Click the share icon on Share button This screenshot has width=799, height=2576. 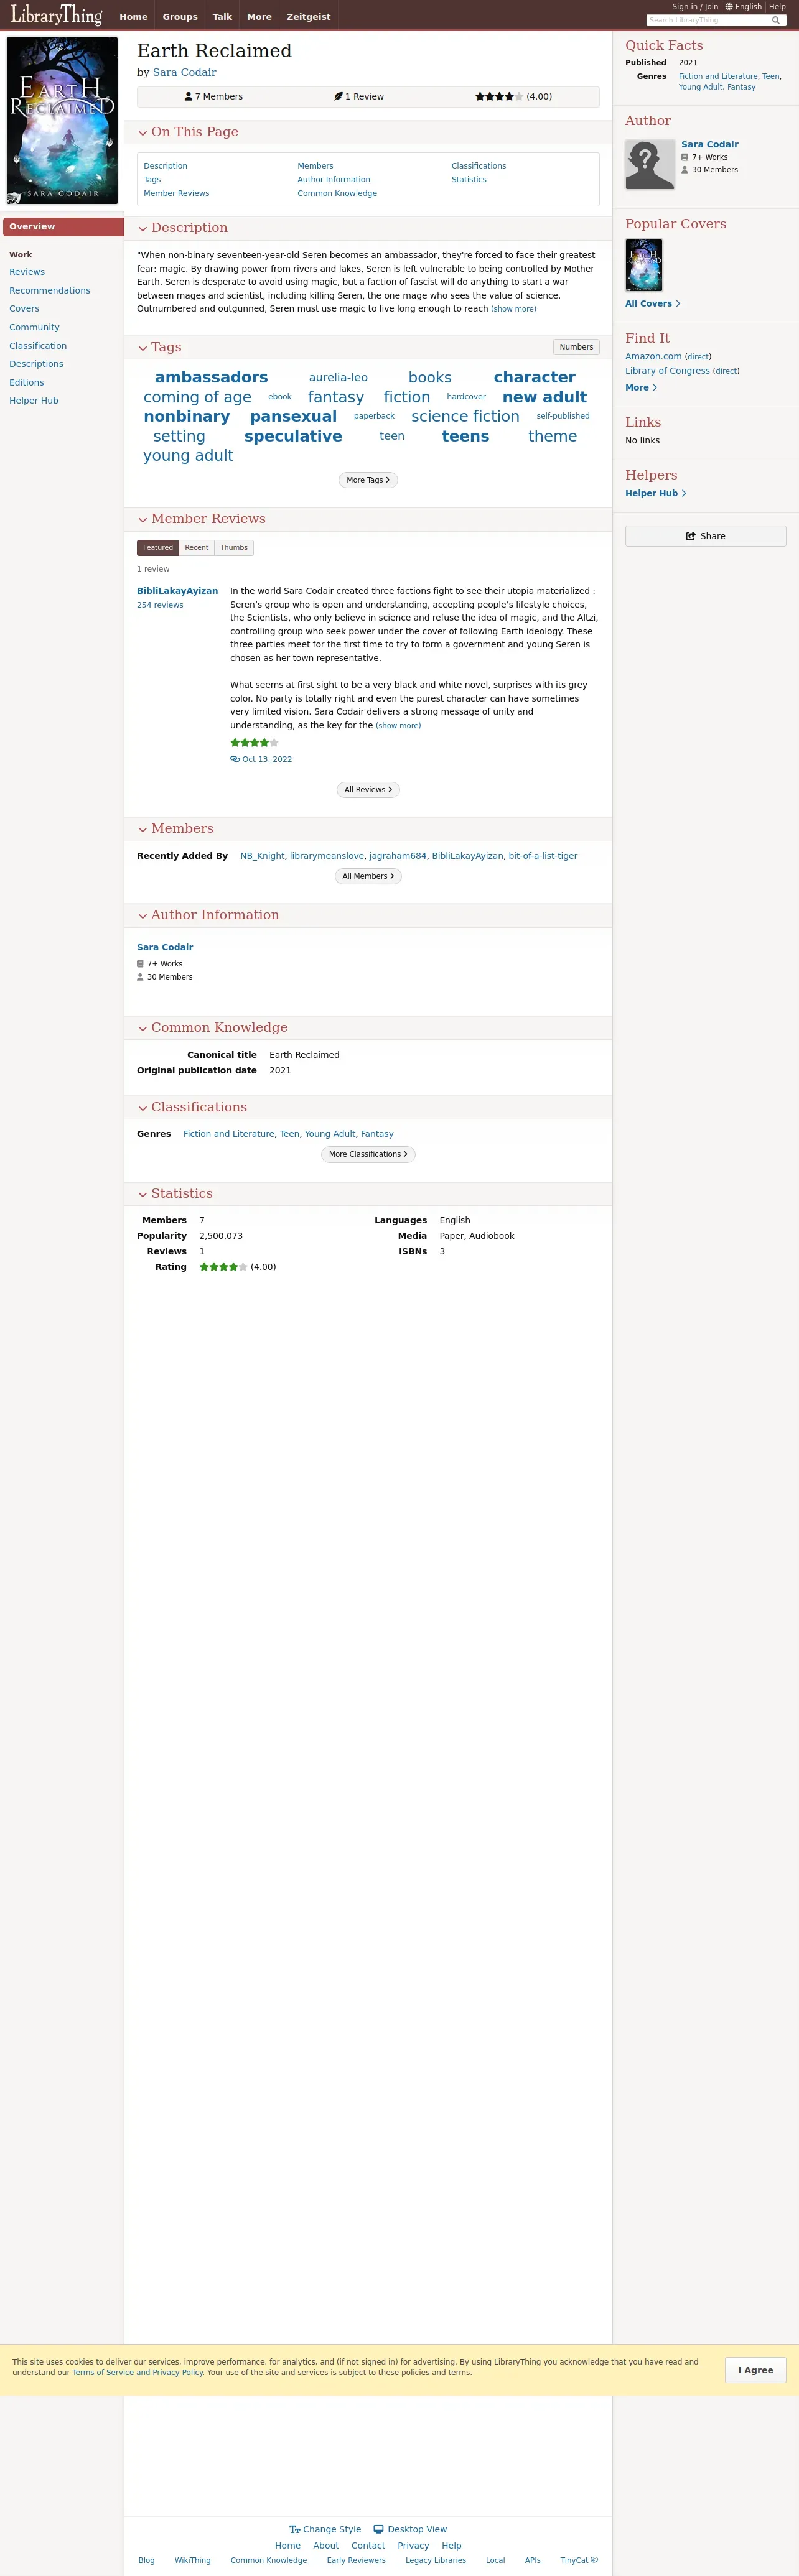coord(691,536)
